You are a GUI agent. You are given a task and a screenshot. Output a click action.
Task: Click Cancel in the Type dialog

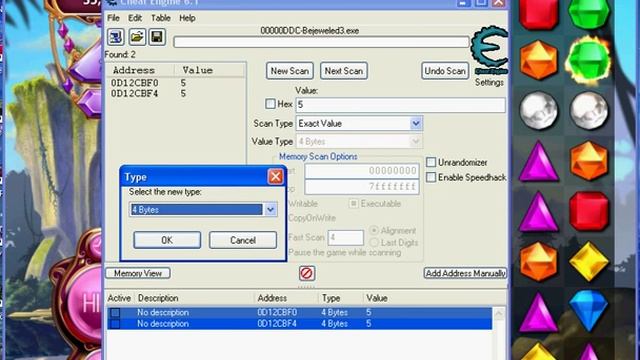coord(243,240)
